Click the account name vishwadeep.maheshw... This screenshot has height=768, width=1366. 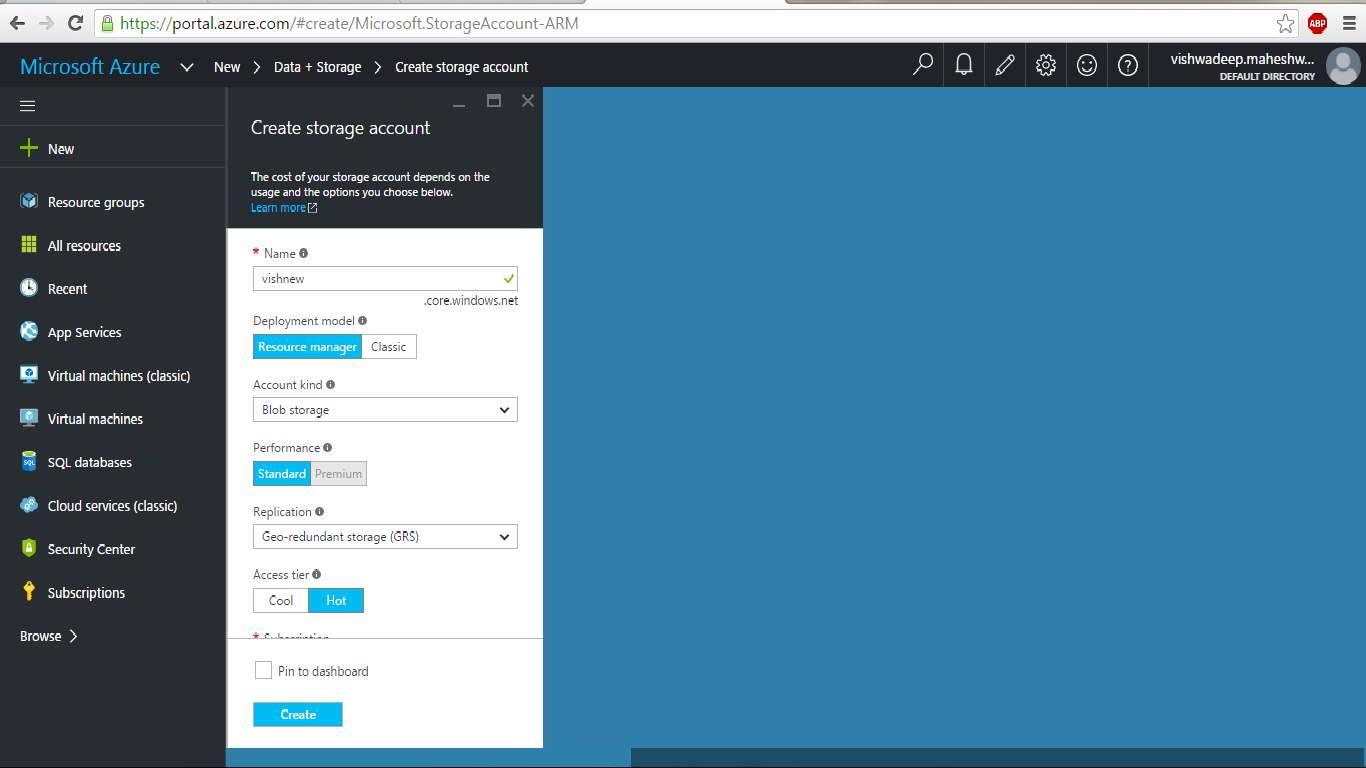point(1243,59)
